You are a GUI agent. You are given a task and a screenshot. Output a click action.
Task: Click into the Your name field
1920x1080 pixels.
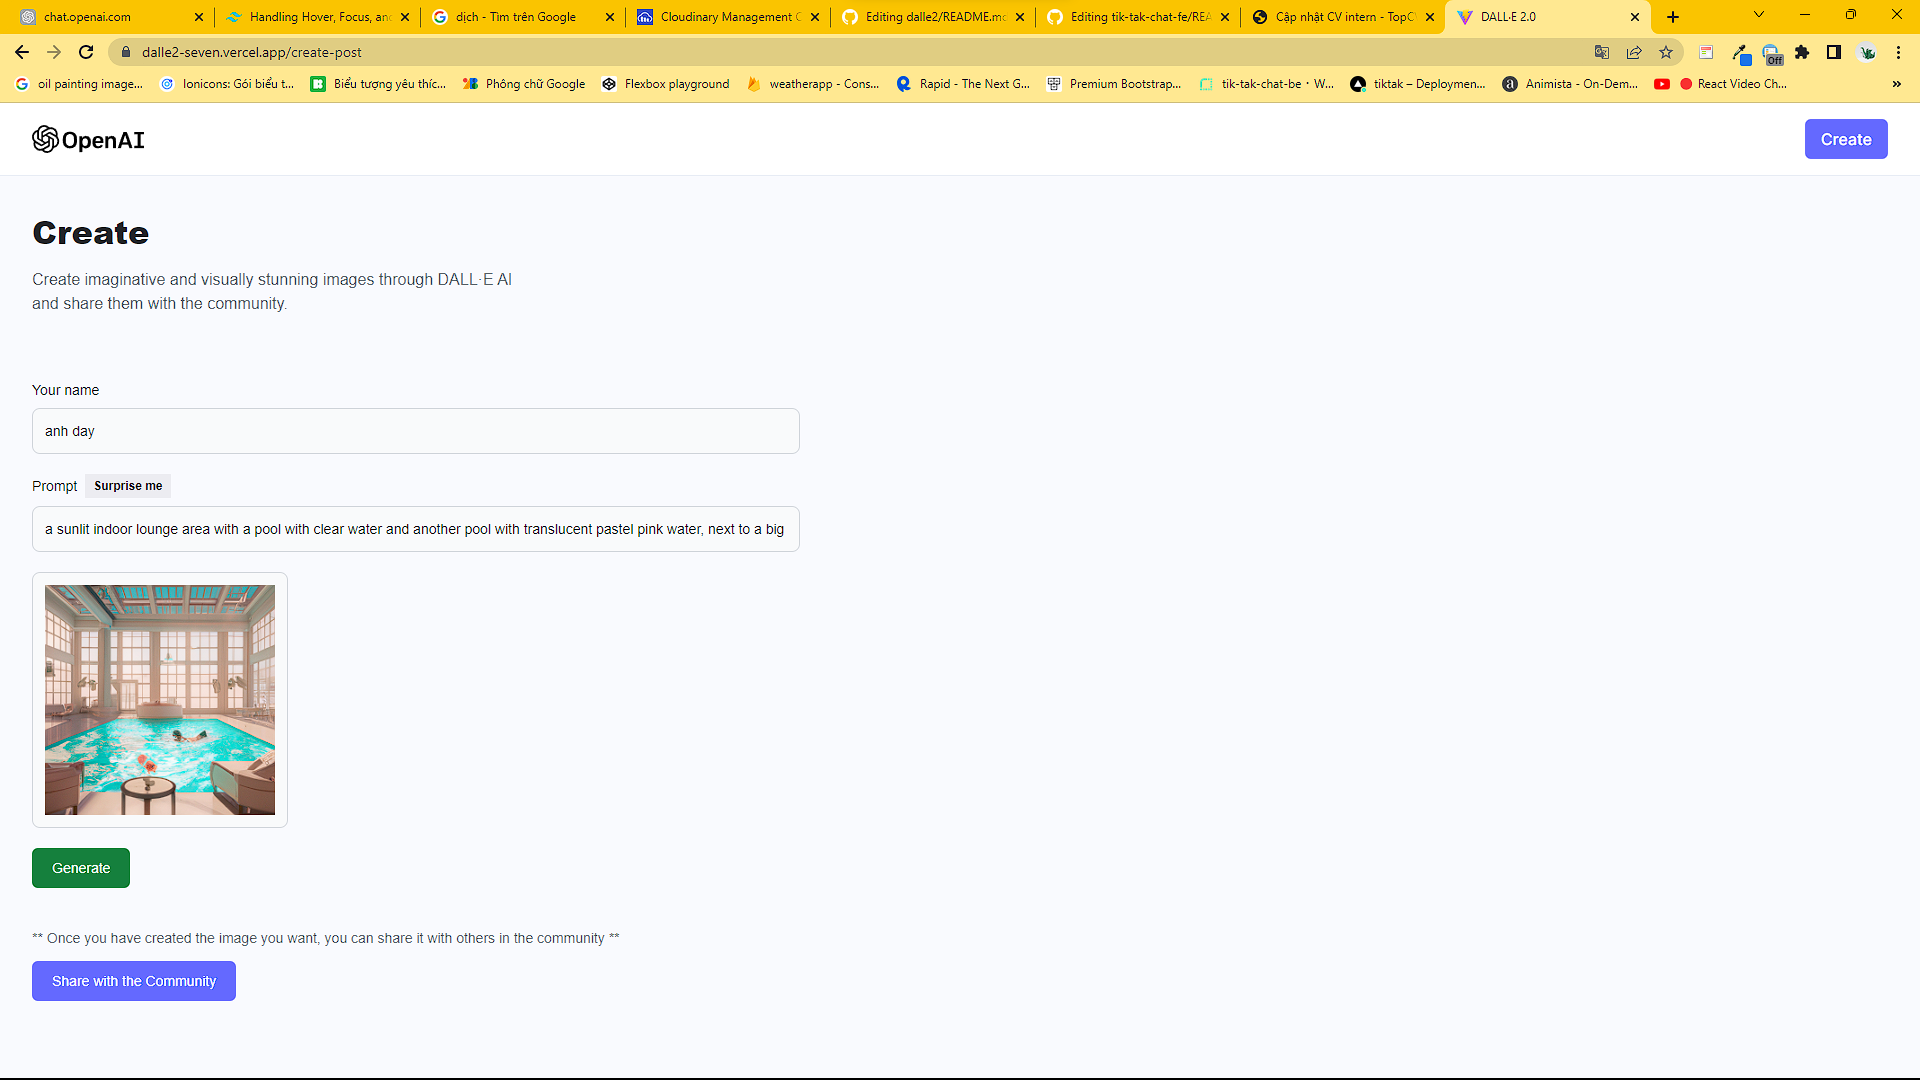(x=416, y=431)
